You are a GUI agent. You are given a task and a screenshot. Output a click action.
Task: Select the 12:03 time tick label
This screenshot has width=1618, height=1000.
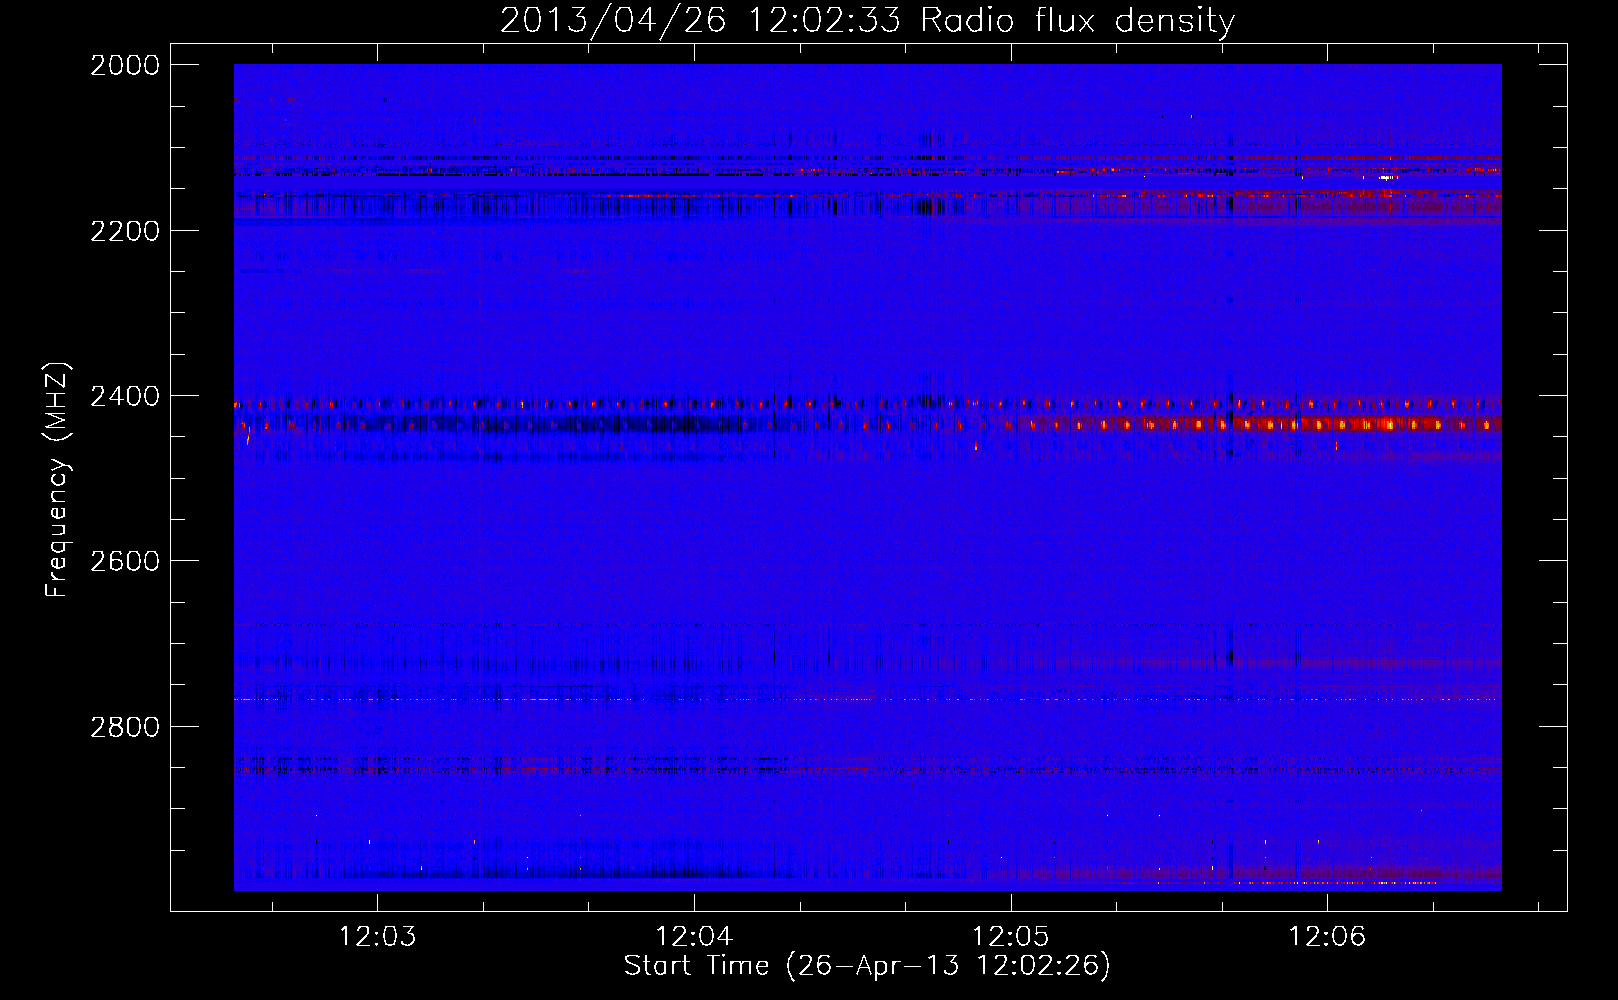pyautogui.click(x=378, y=937)
